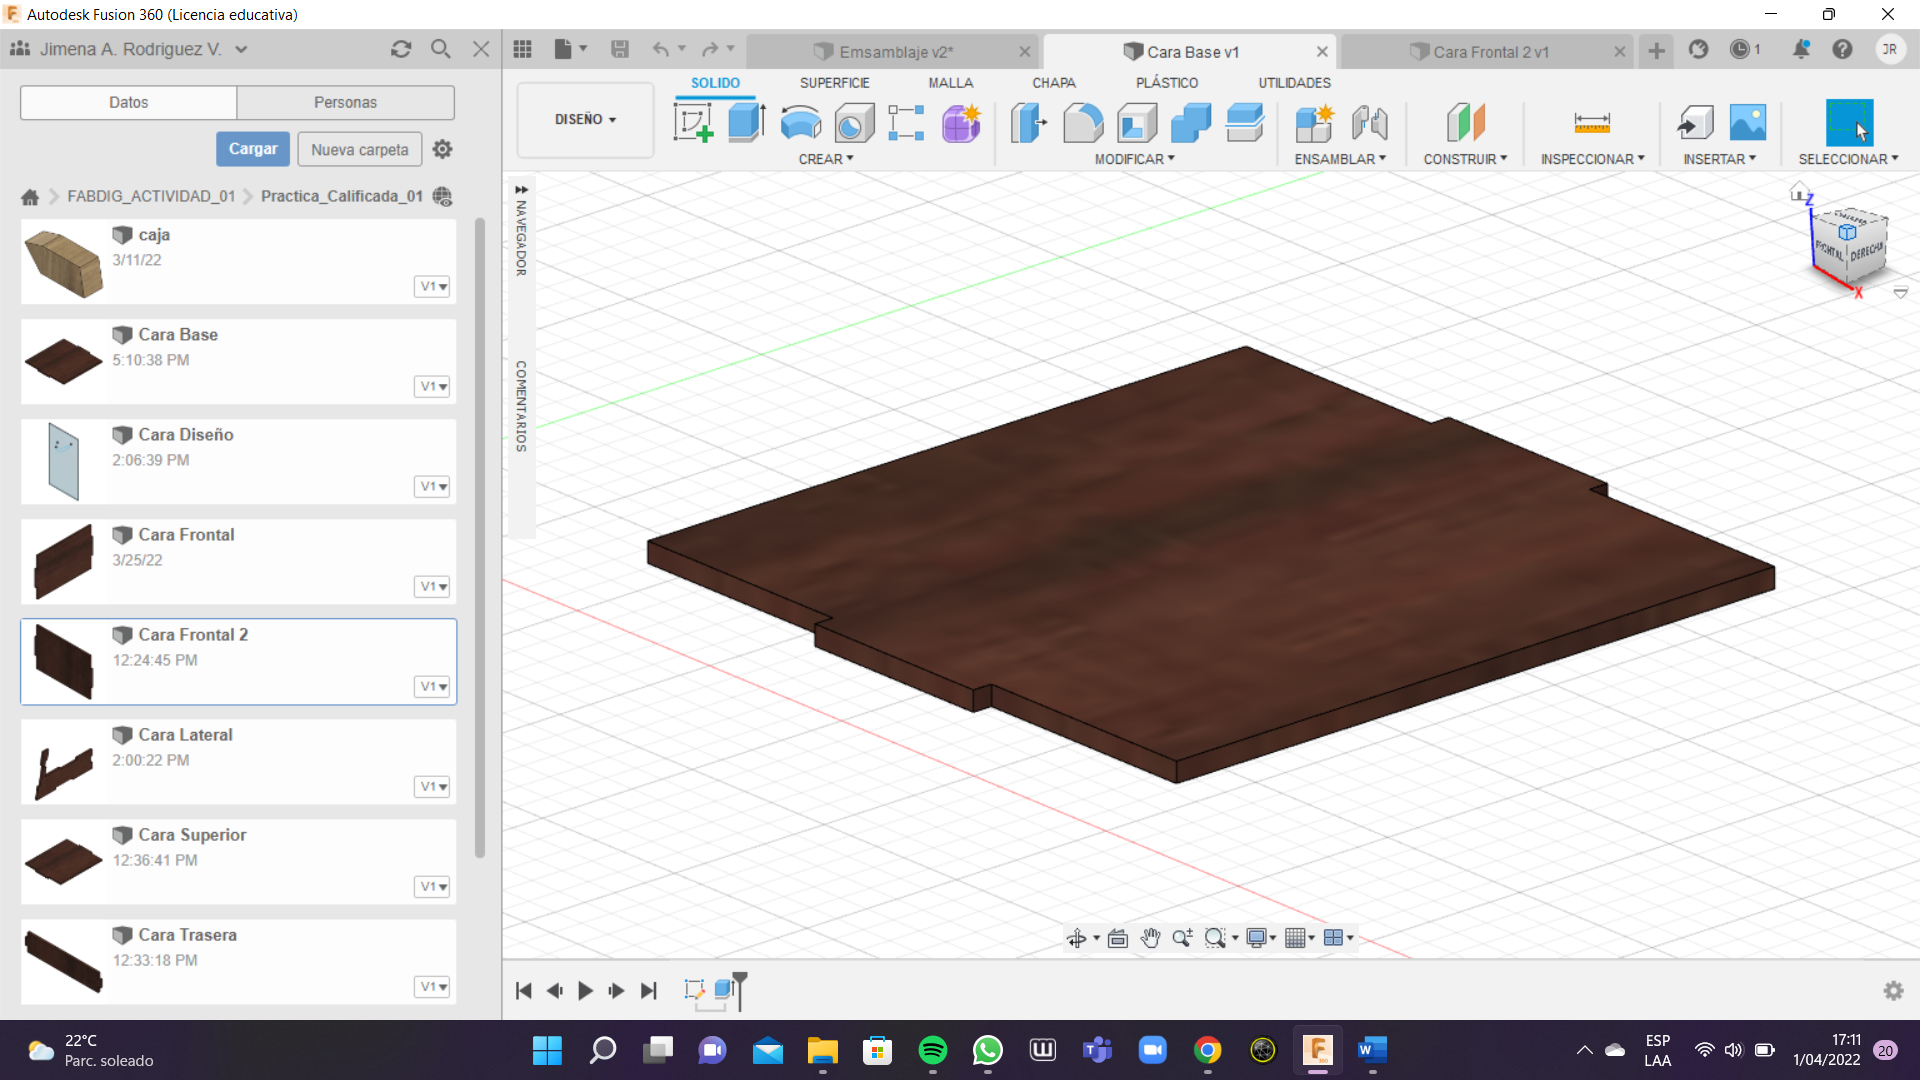Click the New Component assemble icon
This screenshot has width=1920, height=1080.
[1314, 123]
